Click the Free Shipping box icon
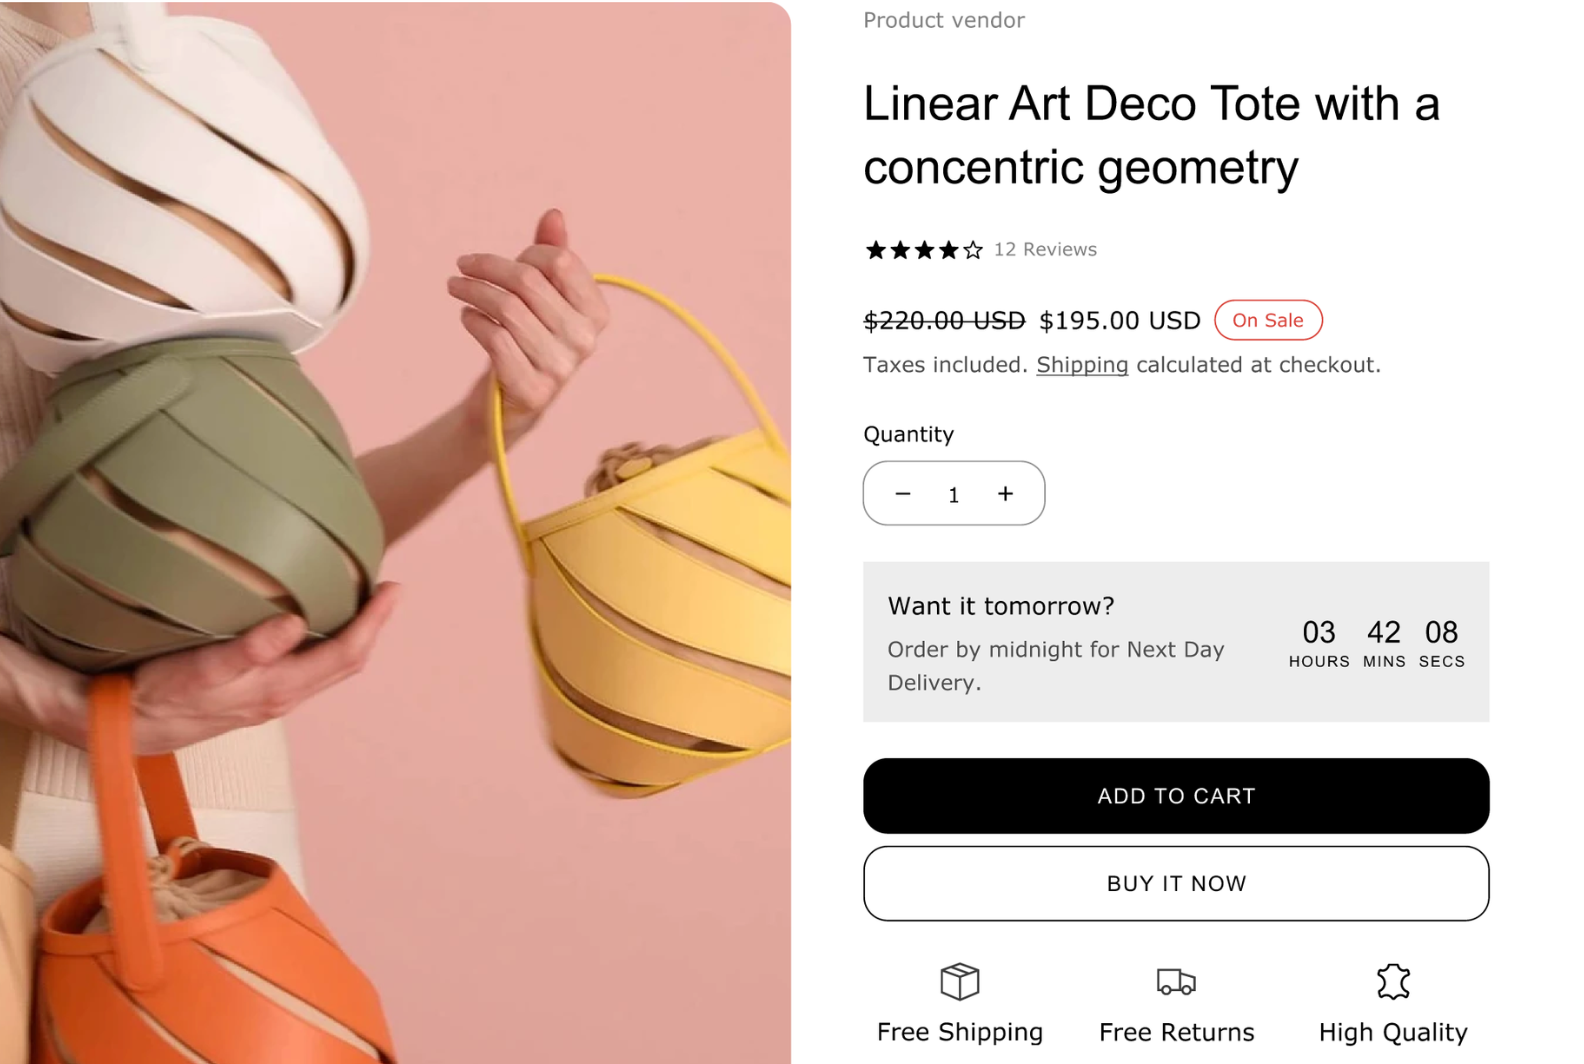 tap(959, 982)
